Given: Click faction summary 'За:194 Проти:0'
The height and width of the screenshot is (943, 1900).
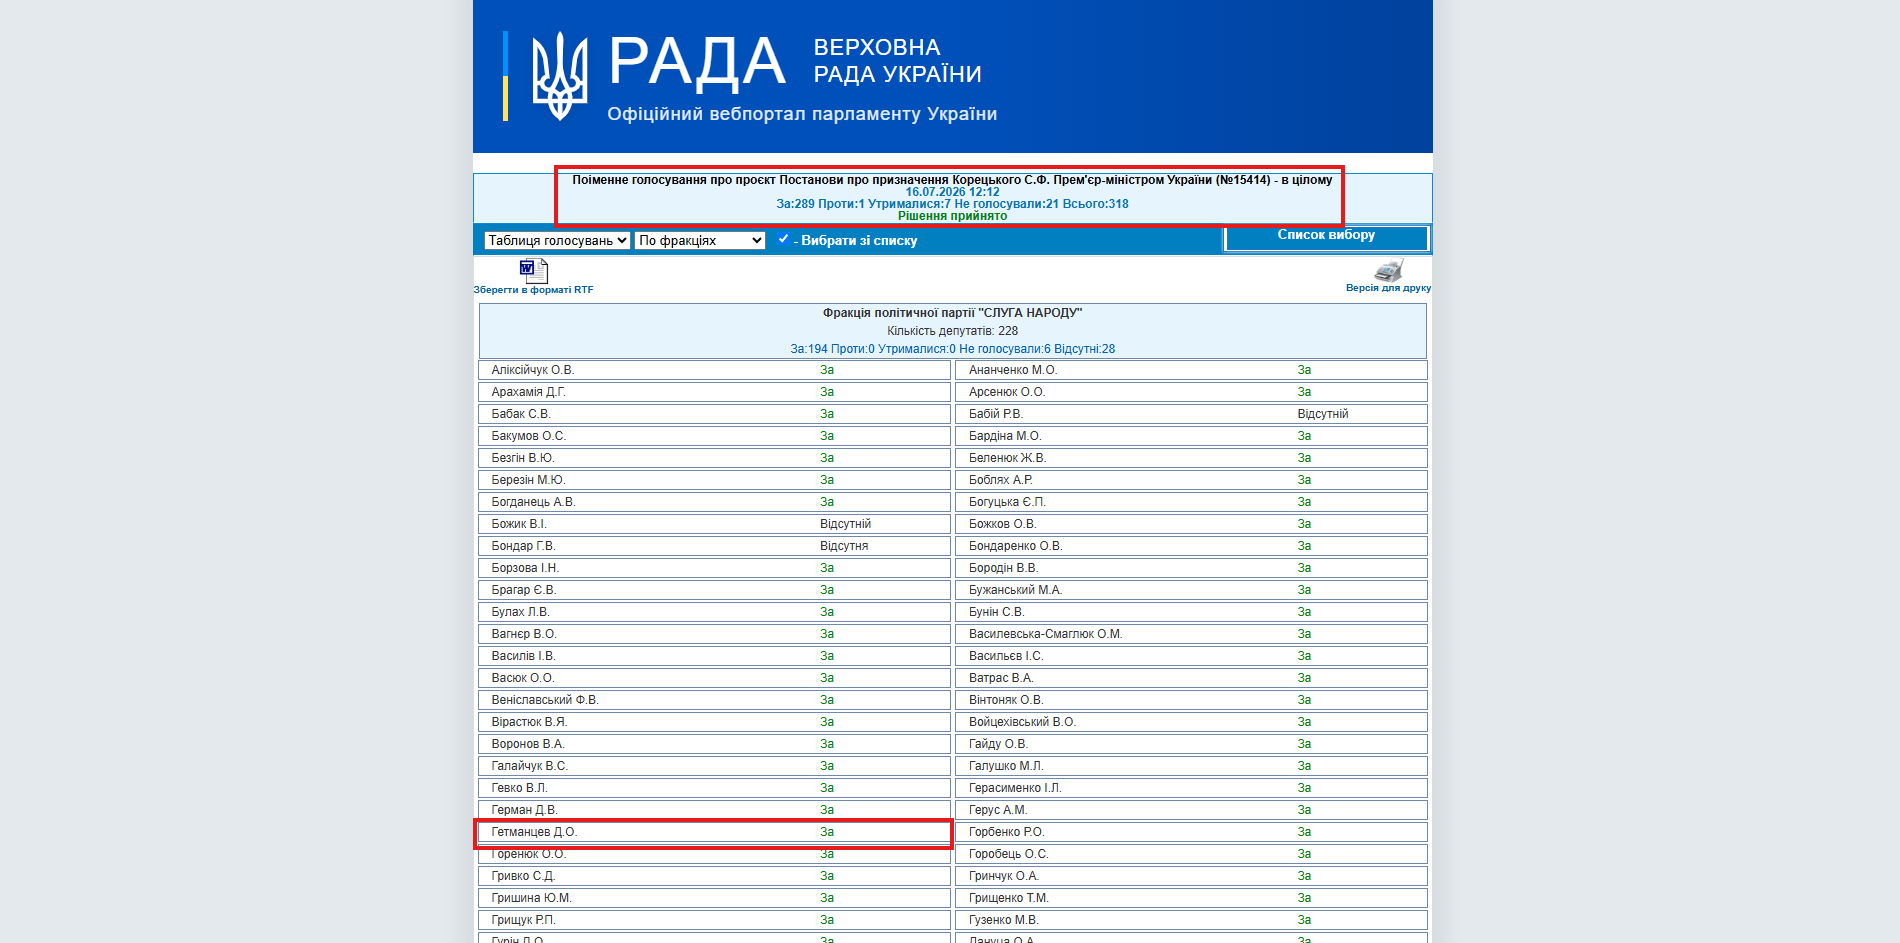Looking at the screenshot, I should click(952, 349).
